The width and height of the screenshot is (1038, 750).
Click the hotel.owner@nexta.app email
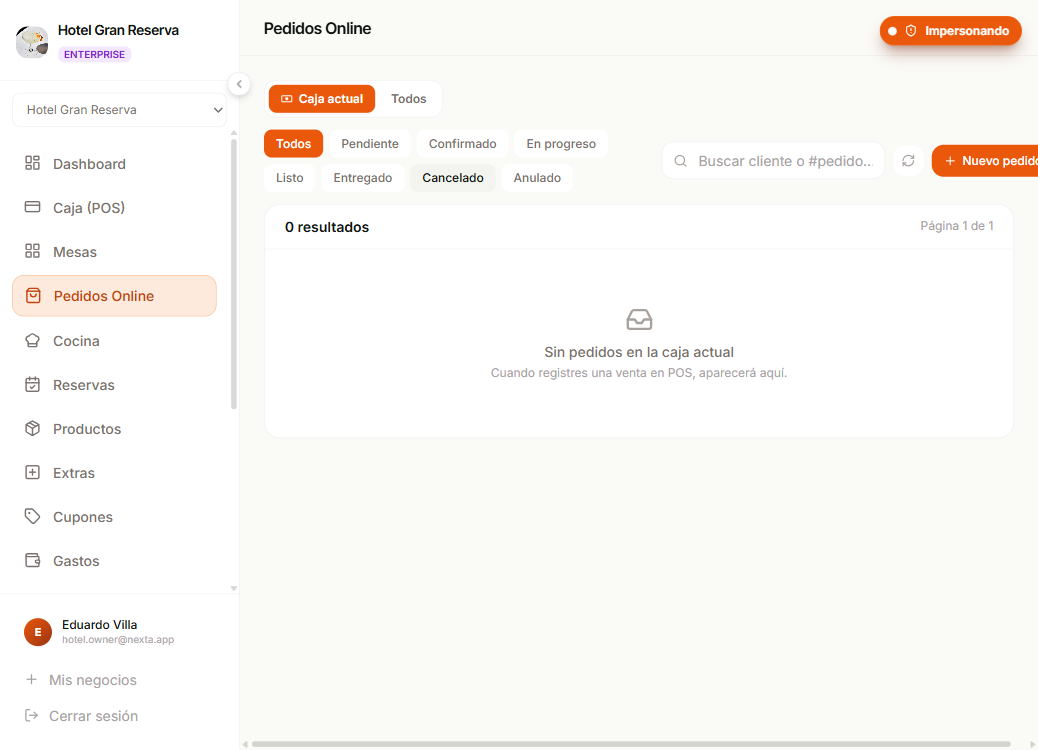(118, 639)
